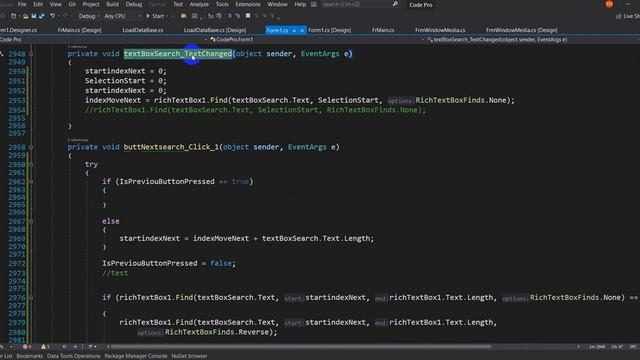Open the Test menu
The width and height of the screenshot is (640, 360).
[178, 4]
